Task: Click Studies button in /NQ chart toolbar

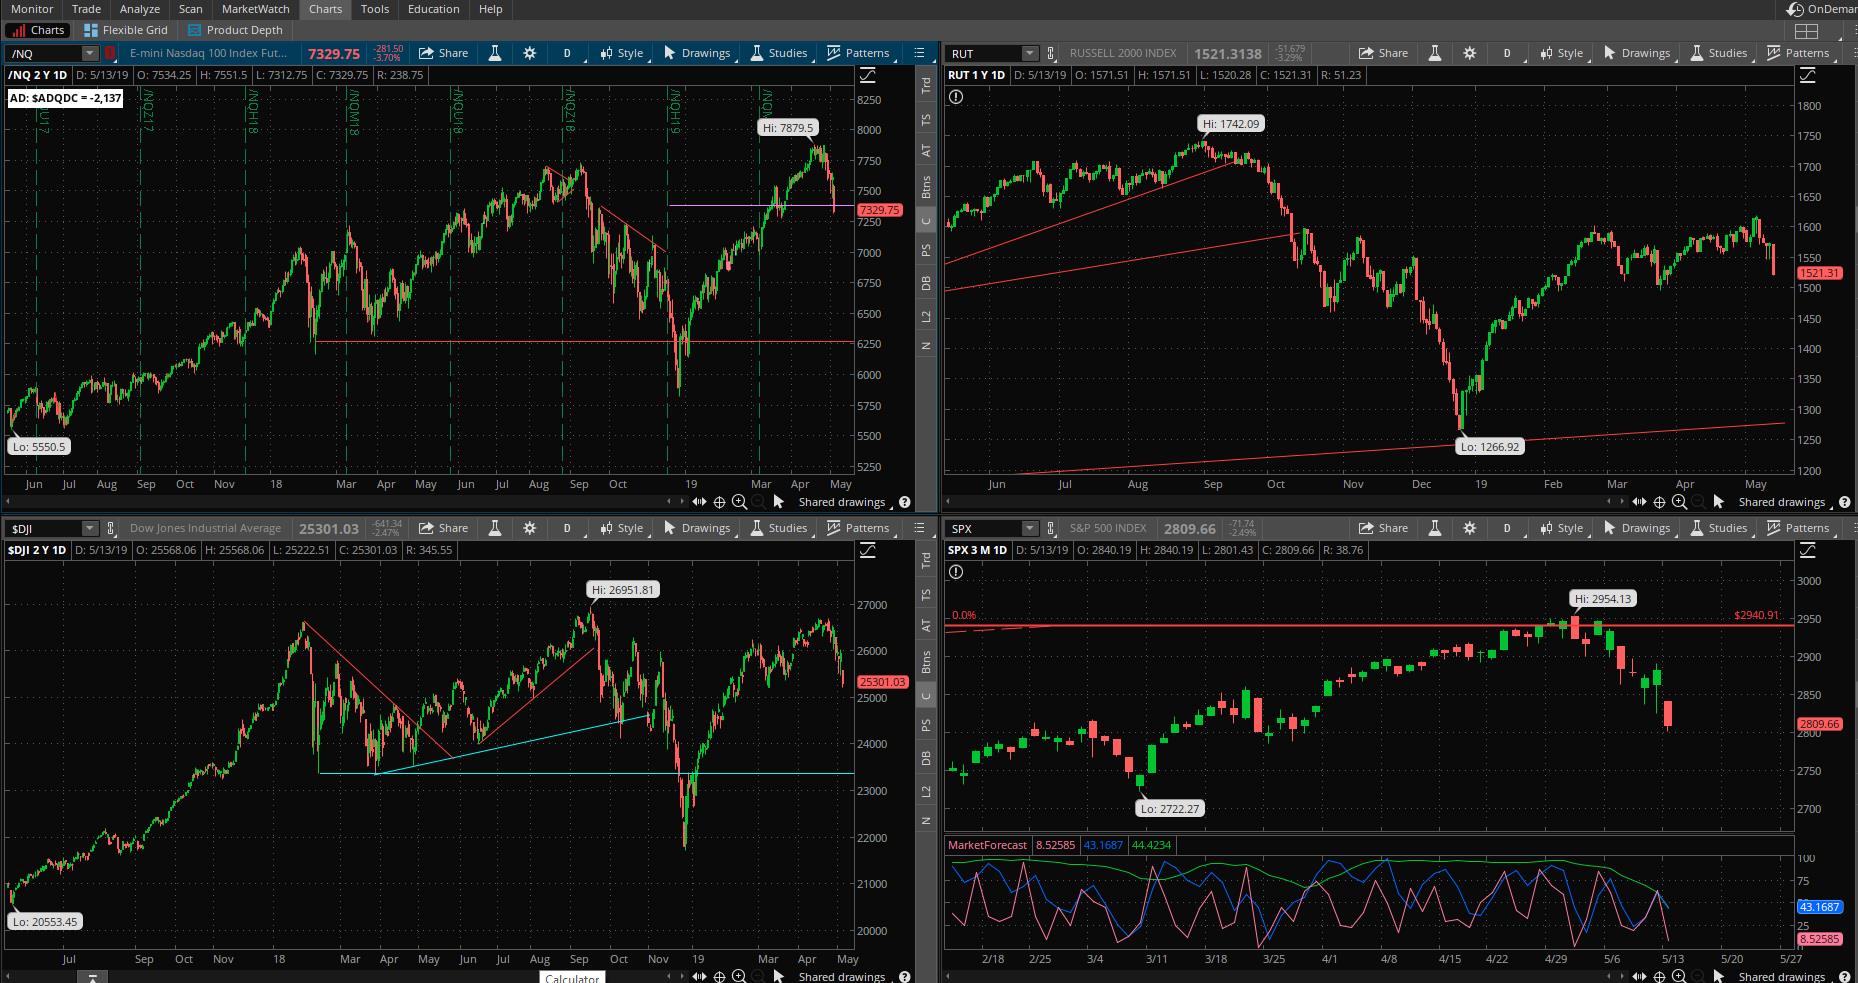Action: tap(778, 53)
